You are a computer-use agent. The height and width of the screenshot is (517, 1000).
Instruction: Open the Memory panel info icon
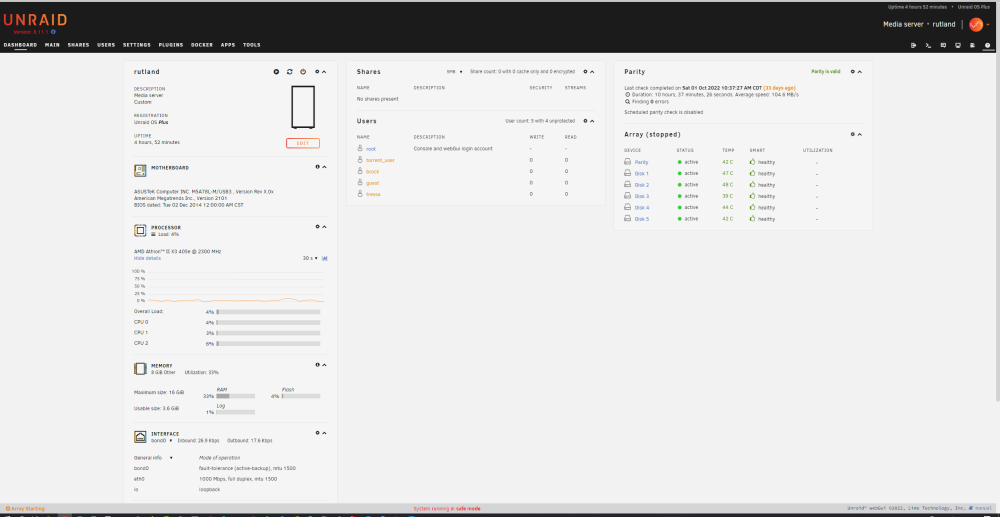click(x=317, y=365)
